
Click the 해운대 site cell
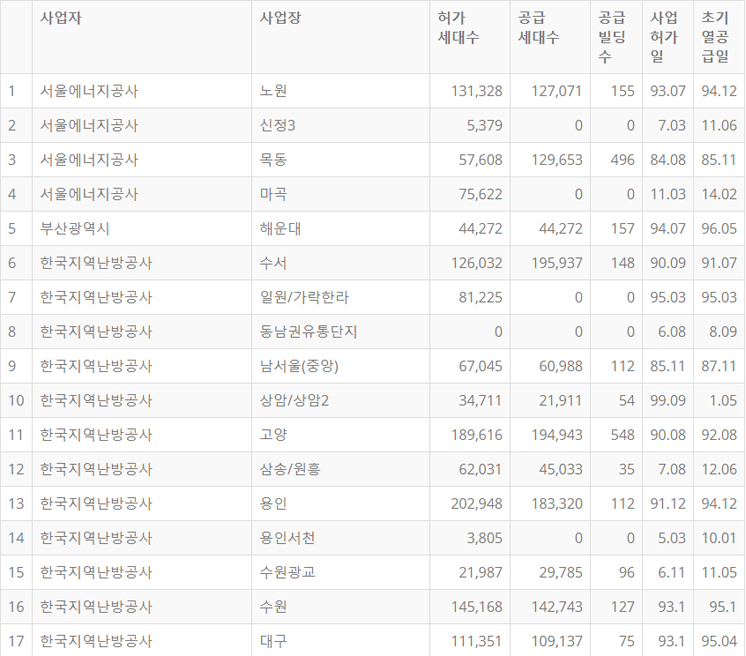tap(280, 228)
